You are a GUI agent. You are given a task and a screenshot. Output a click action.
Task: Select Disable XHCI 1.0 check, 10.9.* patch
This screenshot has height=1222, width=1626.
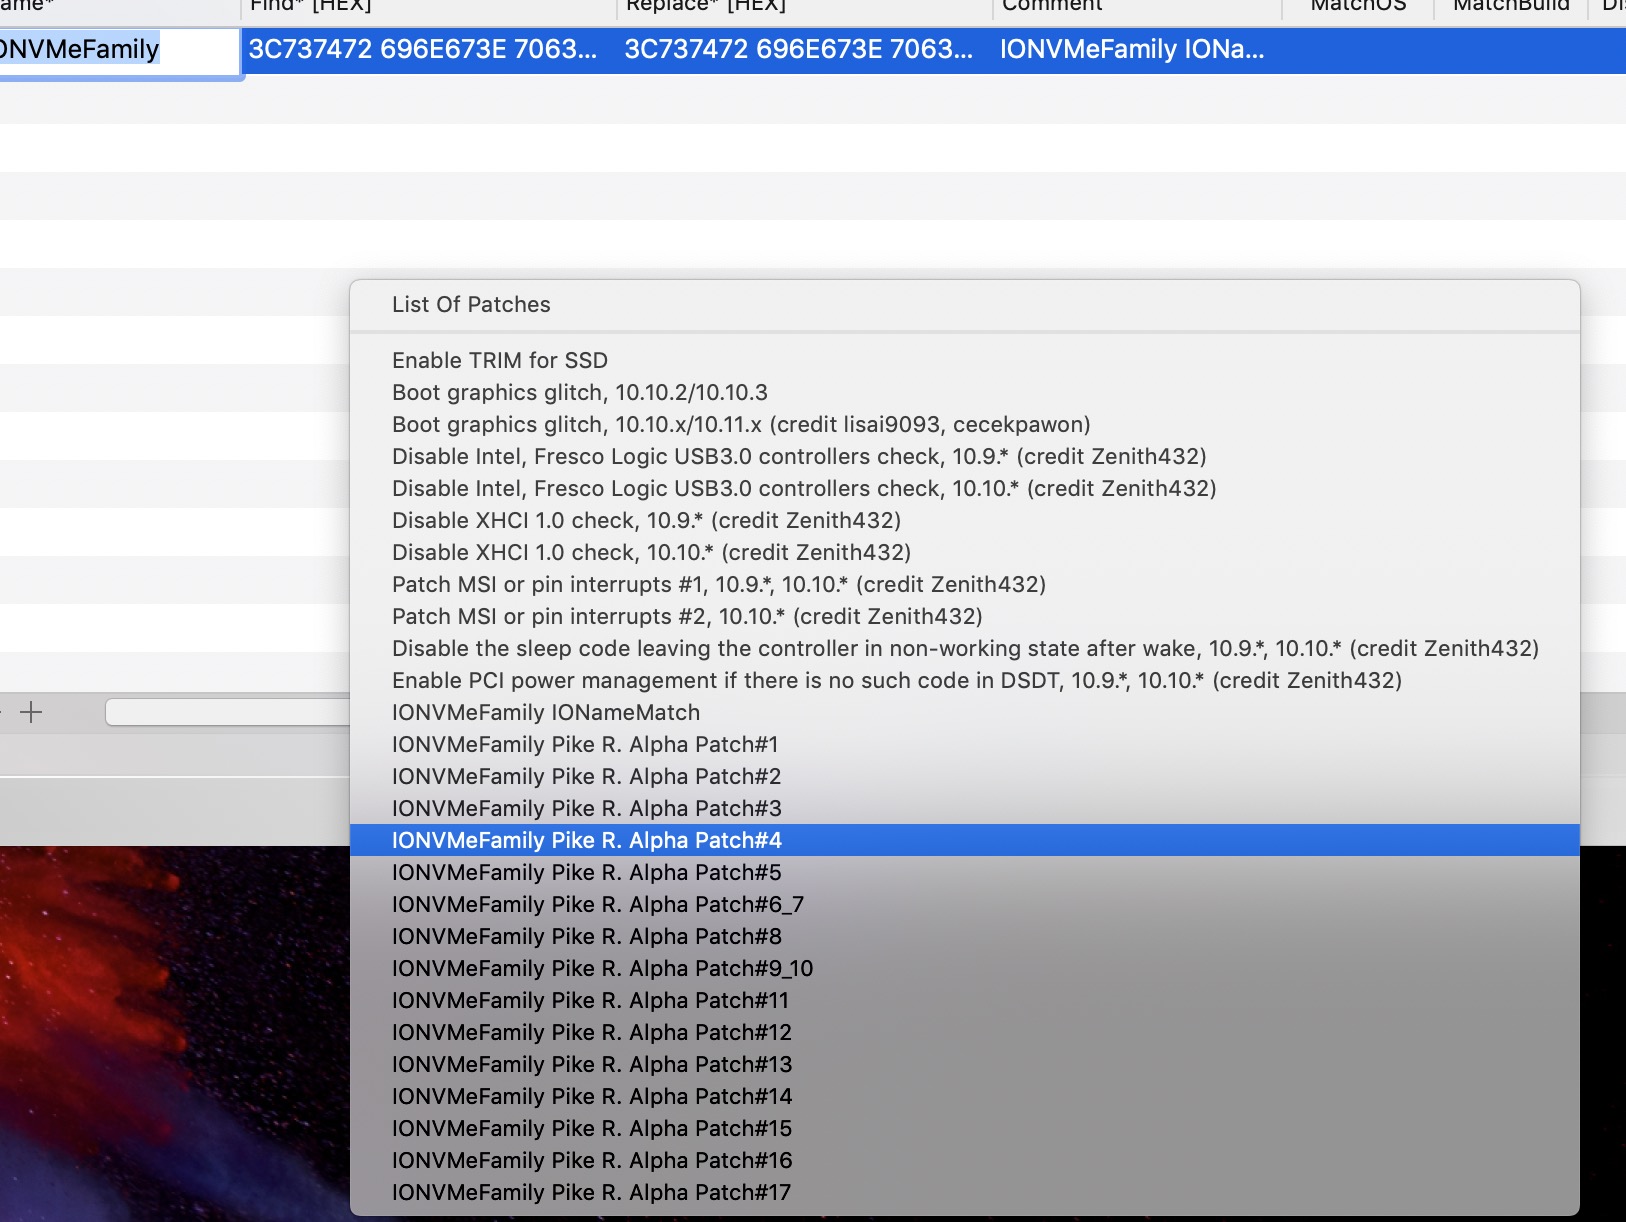click(x=646, y=520)
